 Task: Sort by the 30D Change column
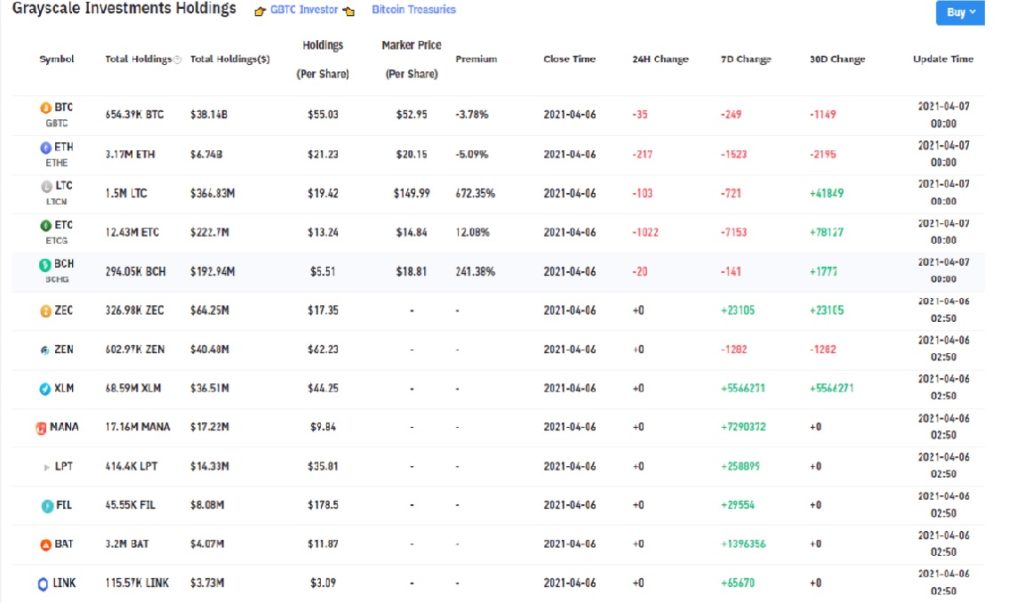point(837,59)
